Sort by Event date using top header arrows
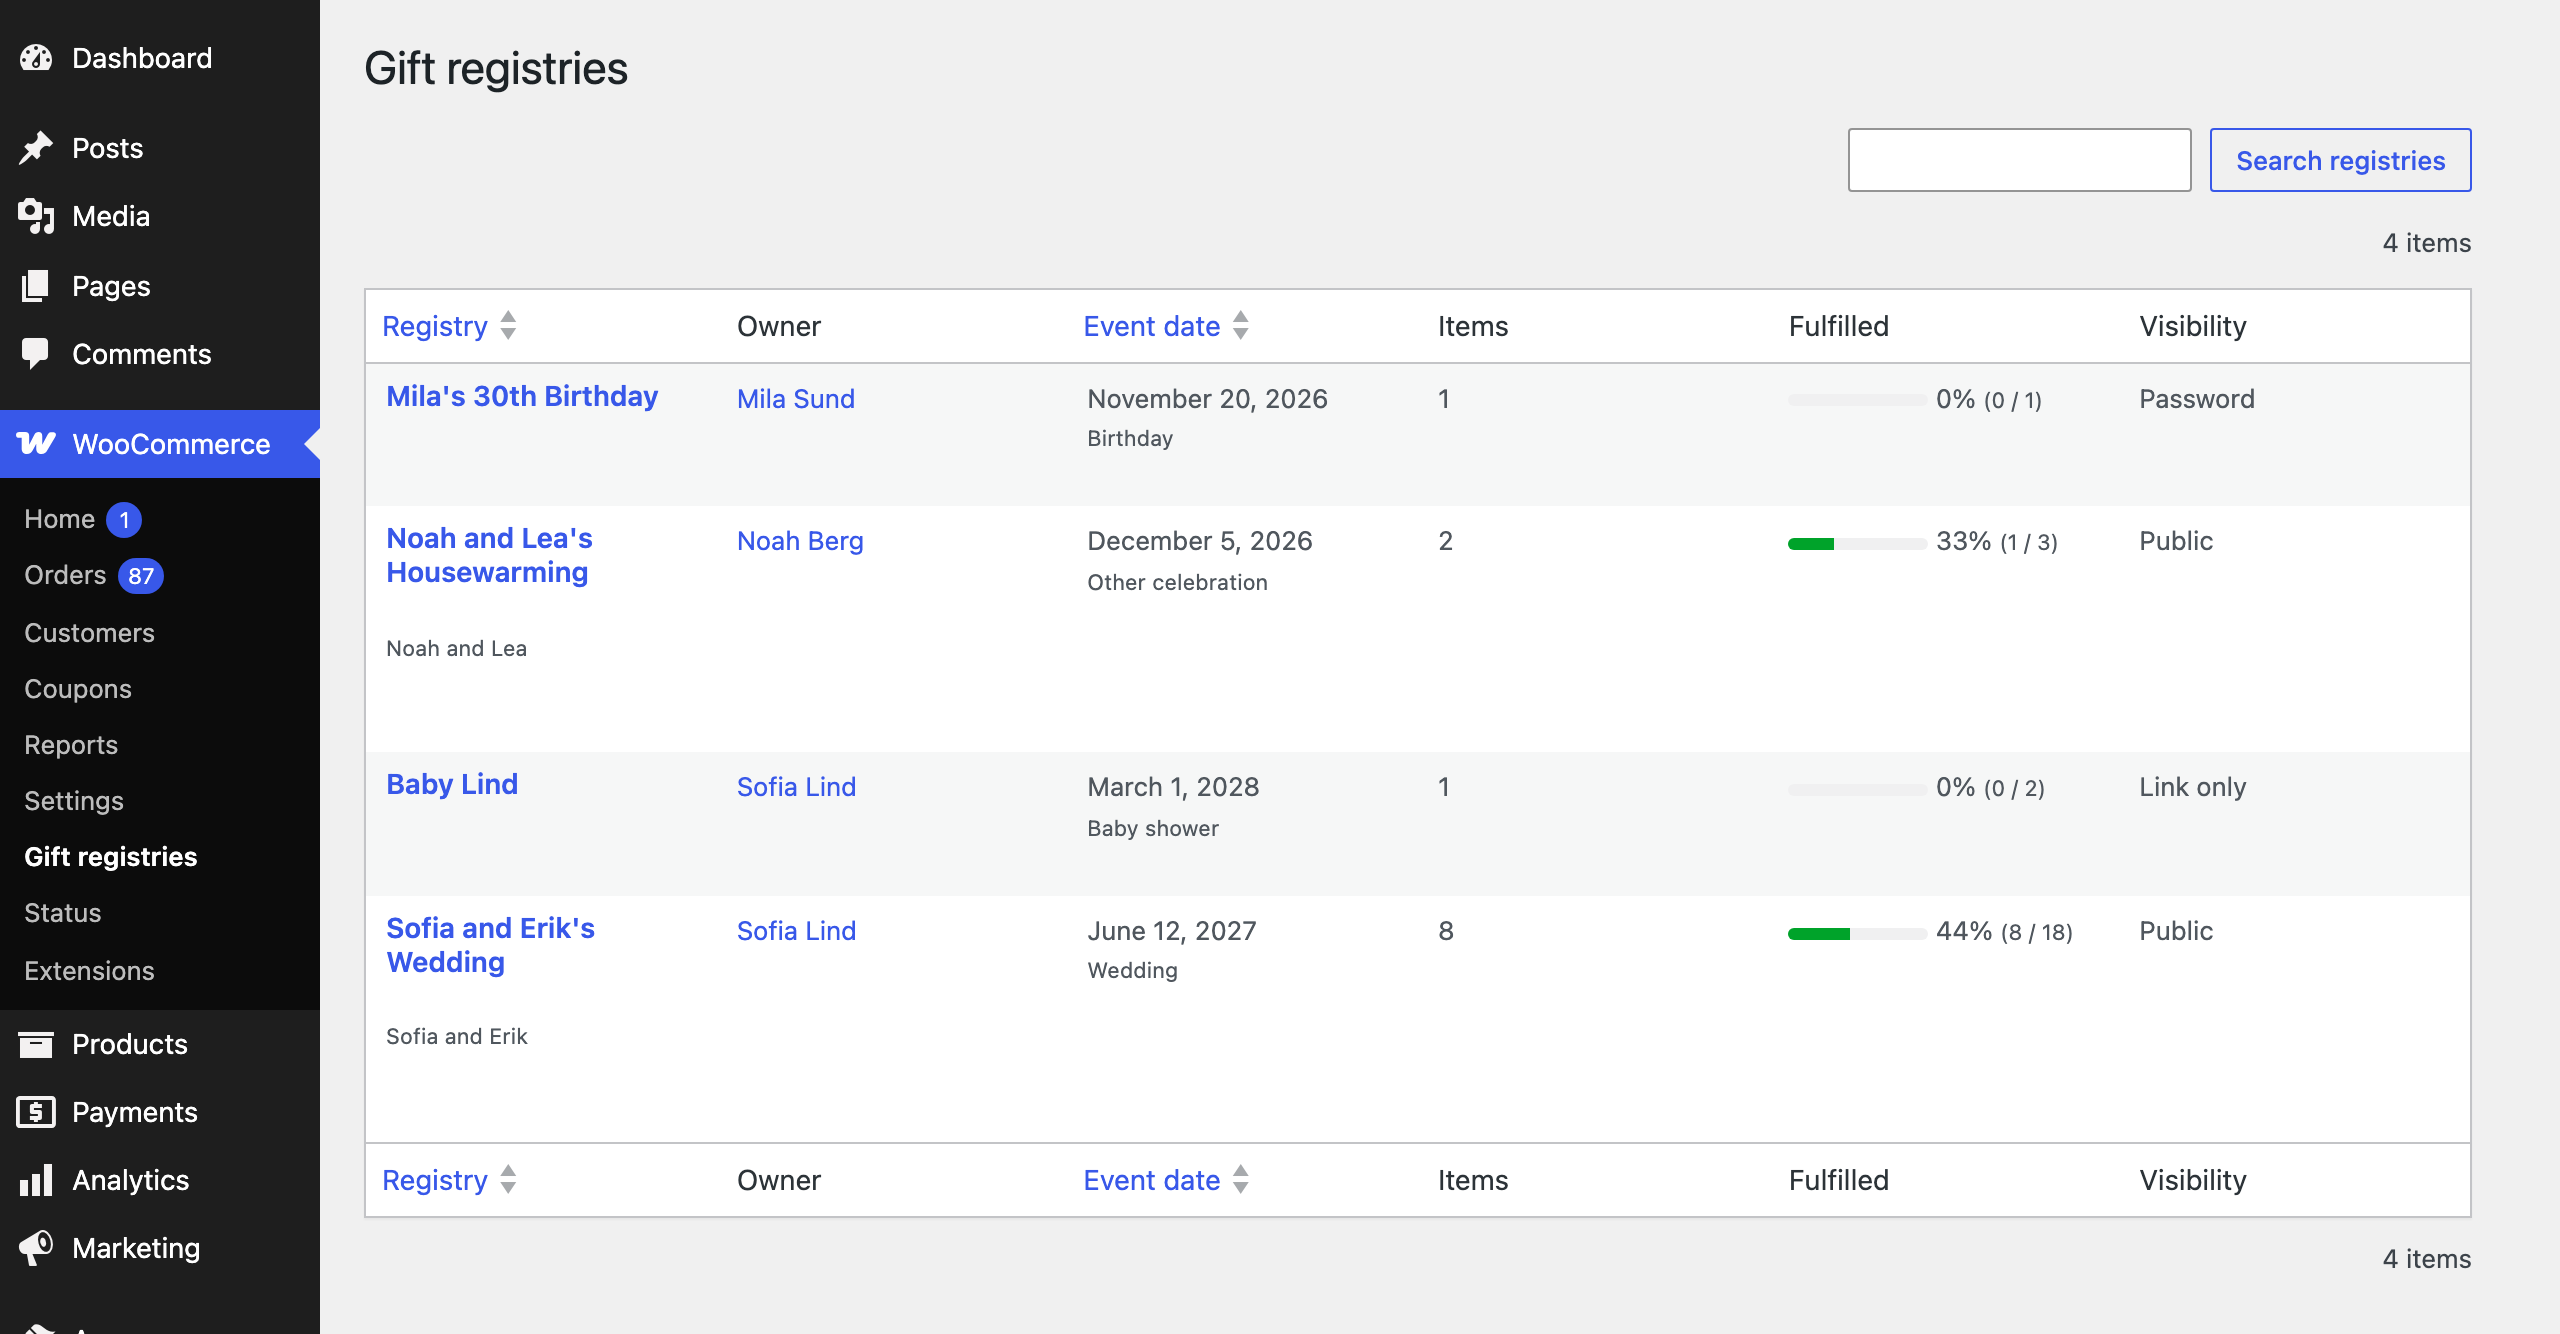 click(1241, 325)
